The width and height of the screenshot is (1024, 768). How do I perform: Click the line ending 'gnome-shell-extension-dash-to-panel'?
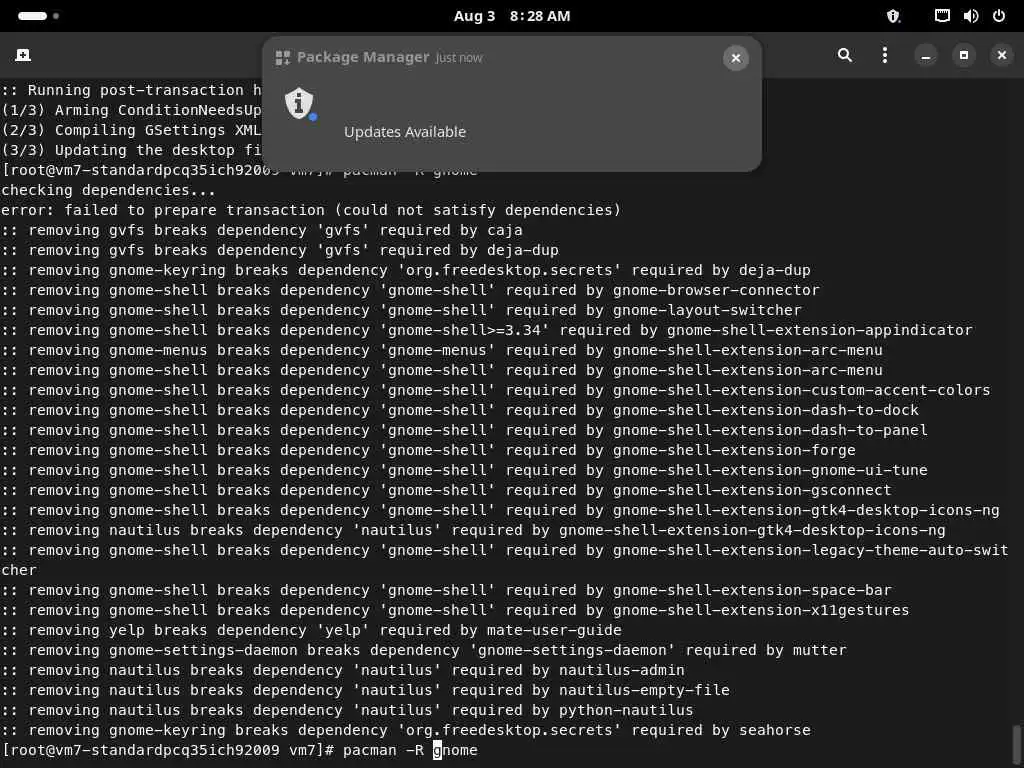click(464, 430)
